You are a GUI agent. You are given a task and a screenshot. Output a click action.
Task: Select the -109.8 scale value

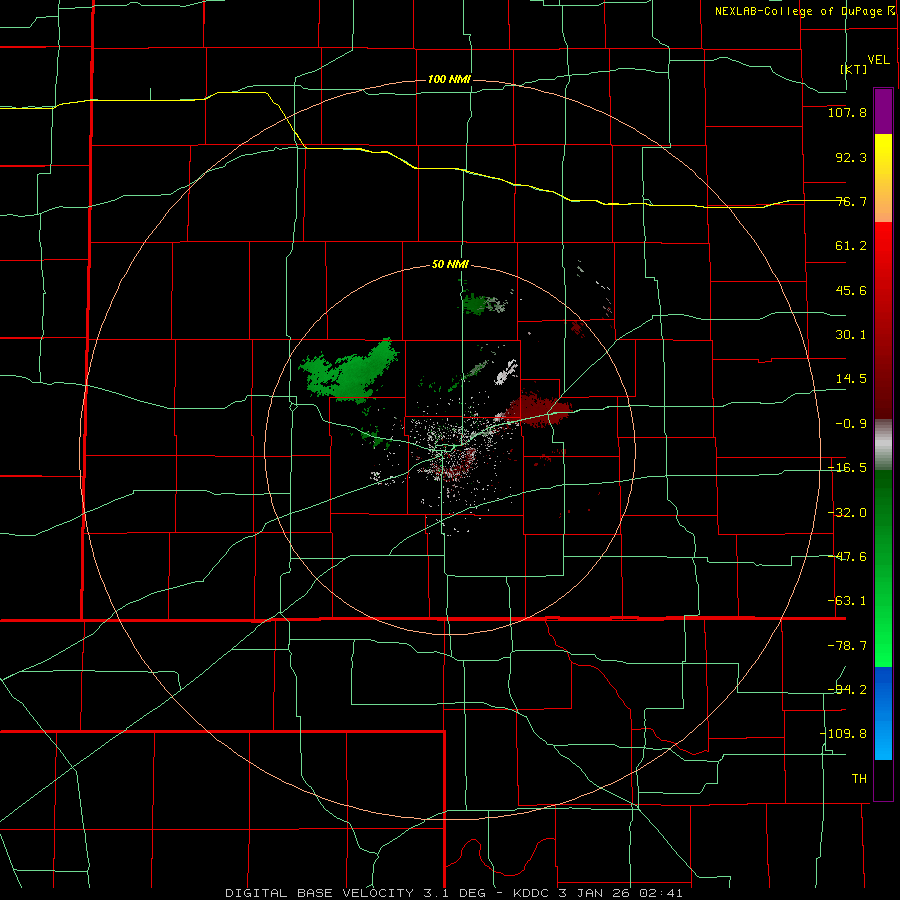[x=844, y=734]
